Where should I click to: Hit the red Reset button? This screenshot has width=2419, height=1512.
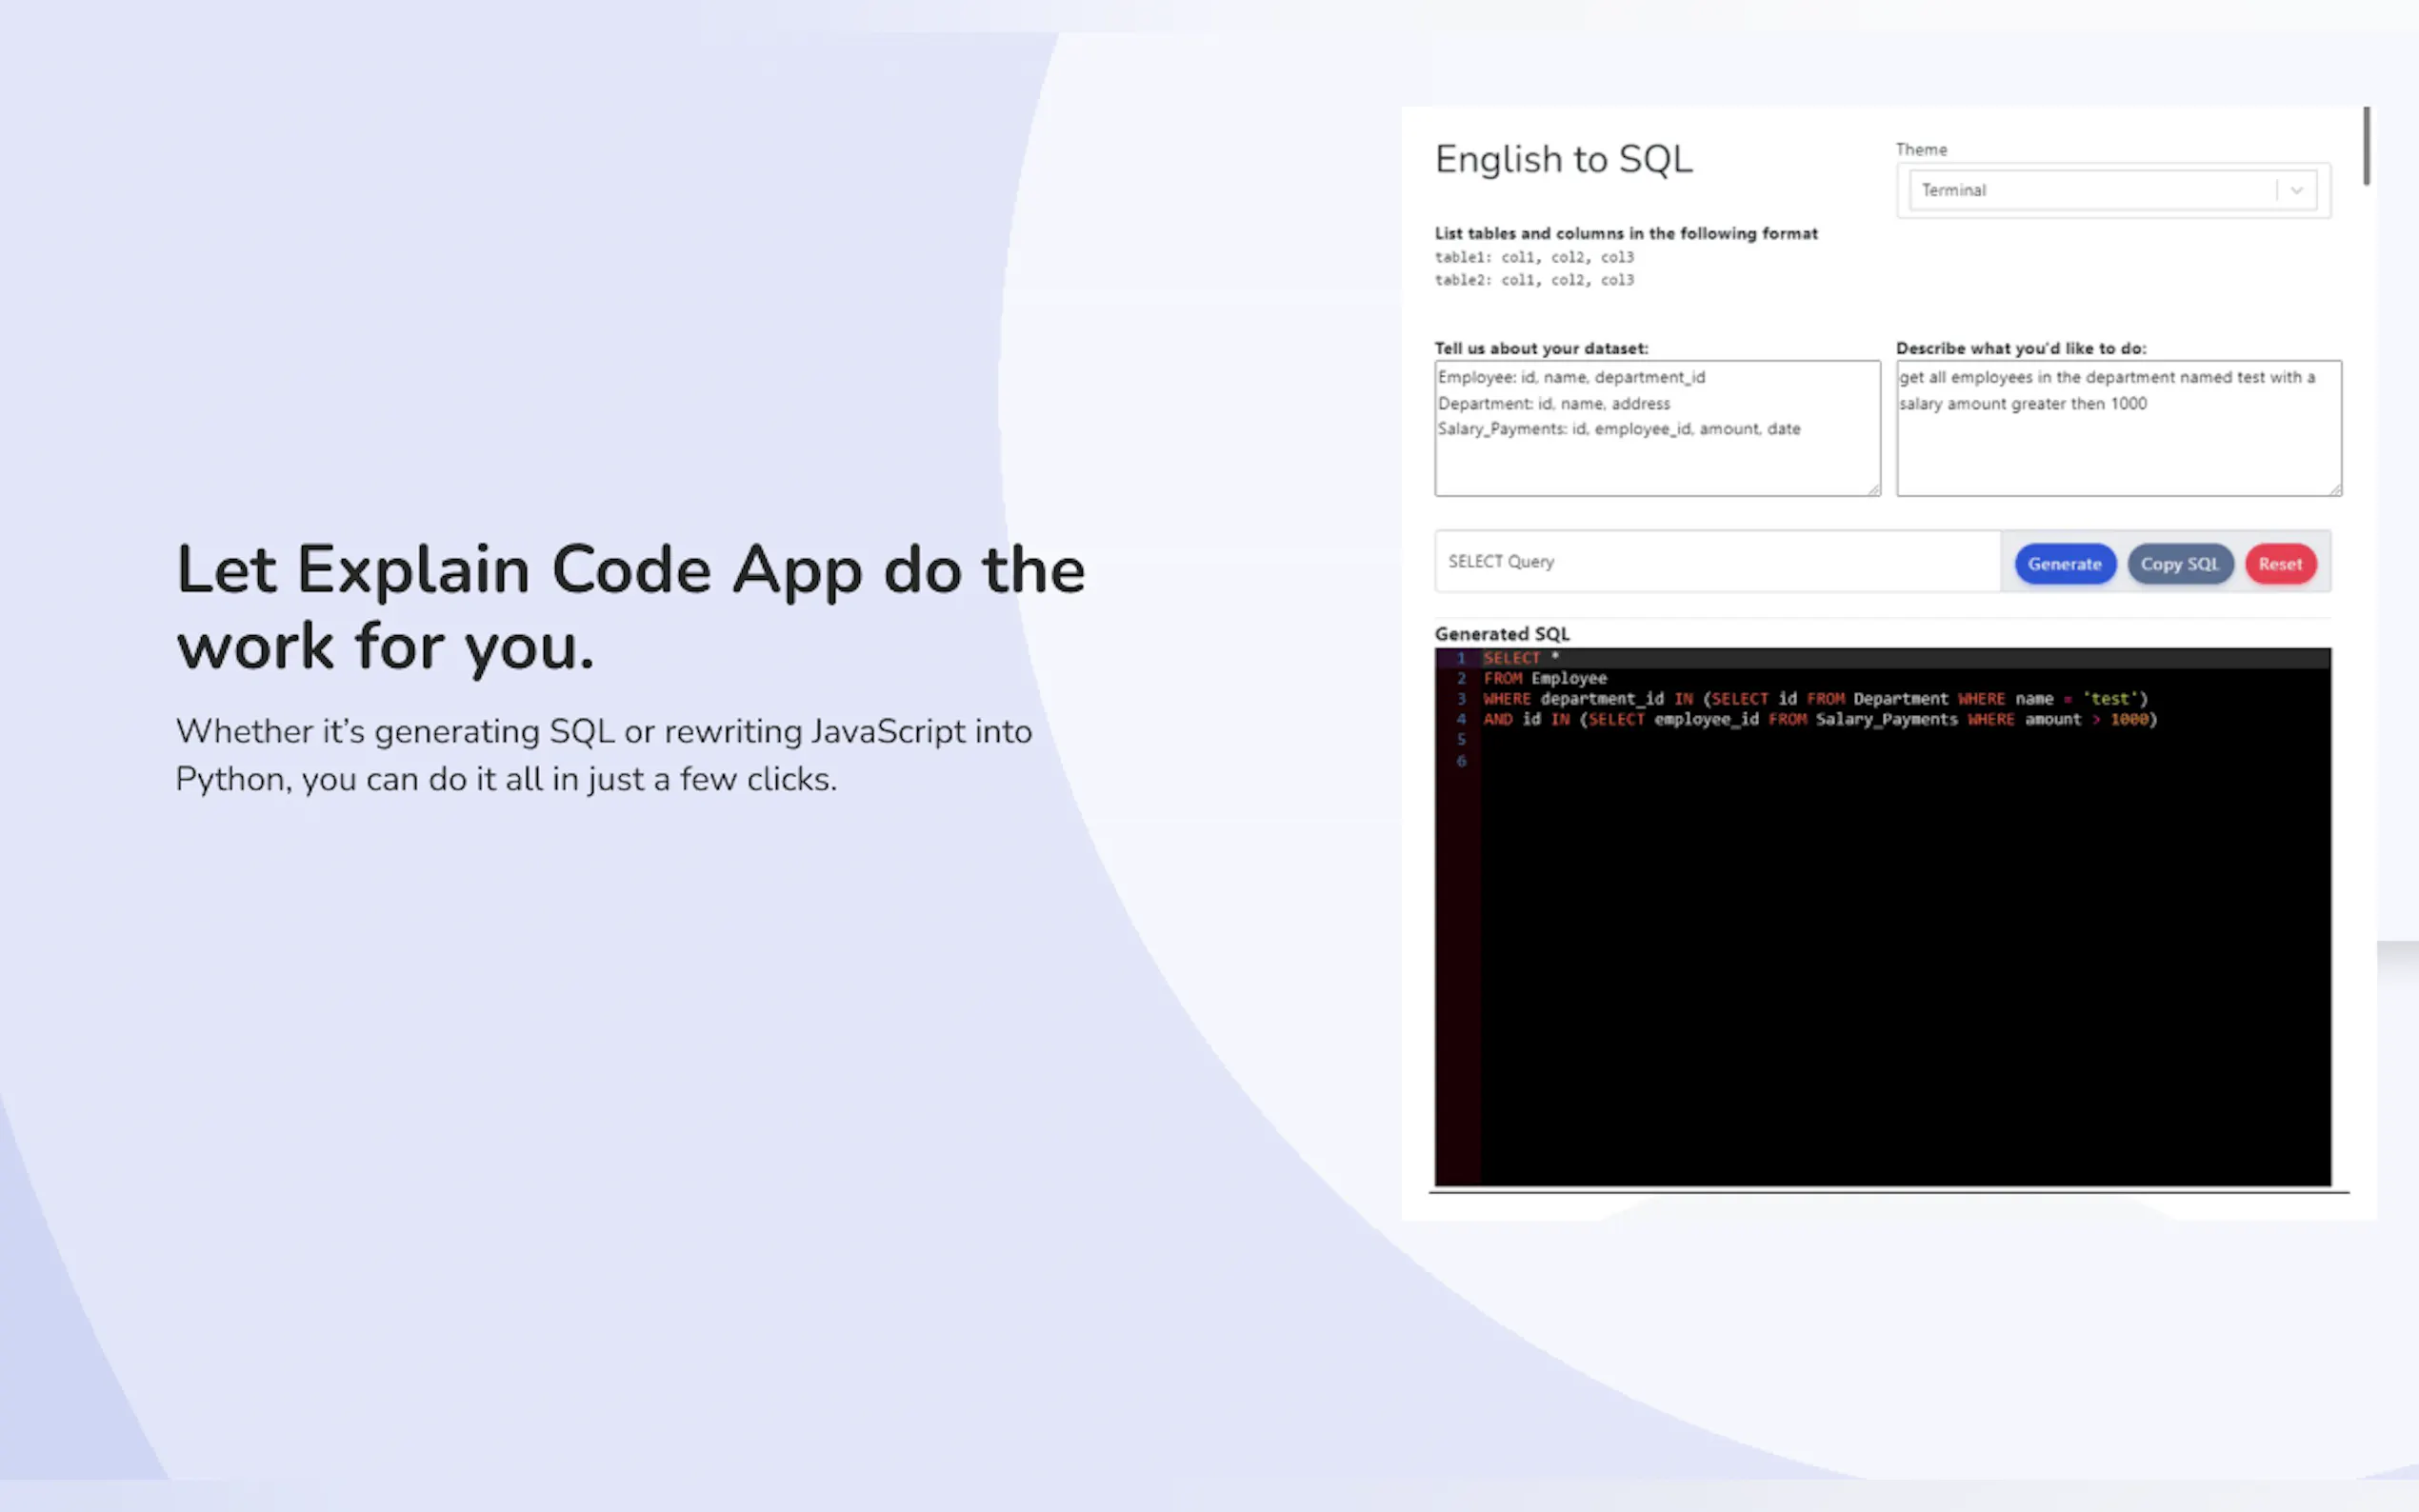pyautogui.click(x=2279, y=564)
